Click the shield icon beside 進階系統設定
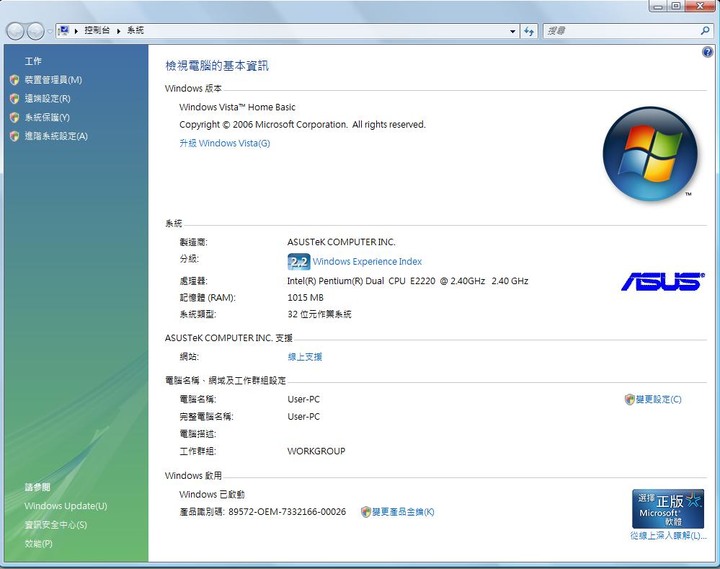 [x=15, y=136]
